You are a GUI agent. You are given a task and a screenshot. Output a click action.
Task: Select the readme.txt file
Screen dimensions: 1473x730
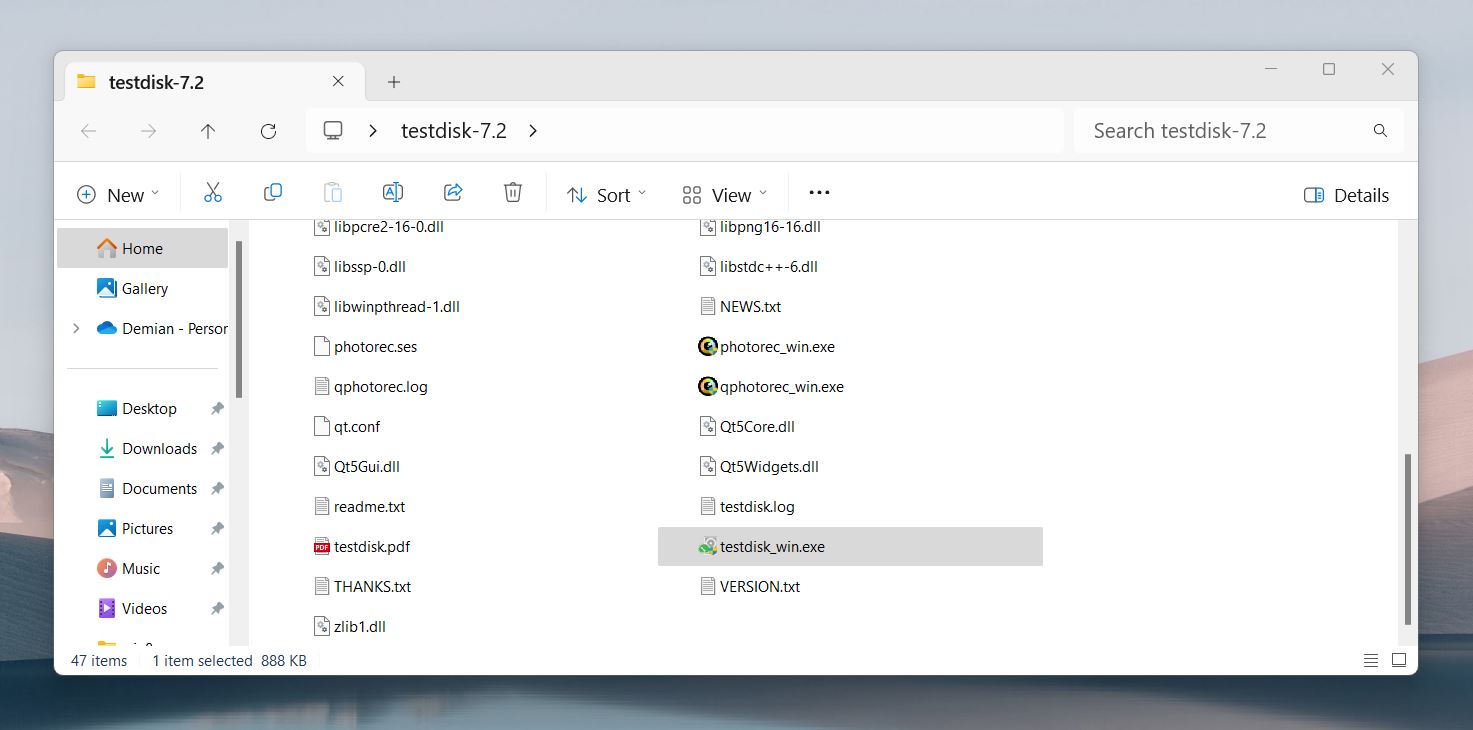pos(359,507)
